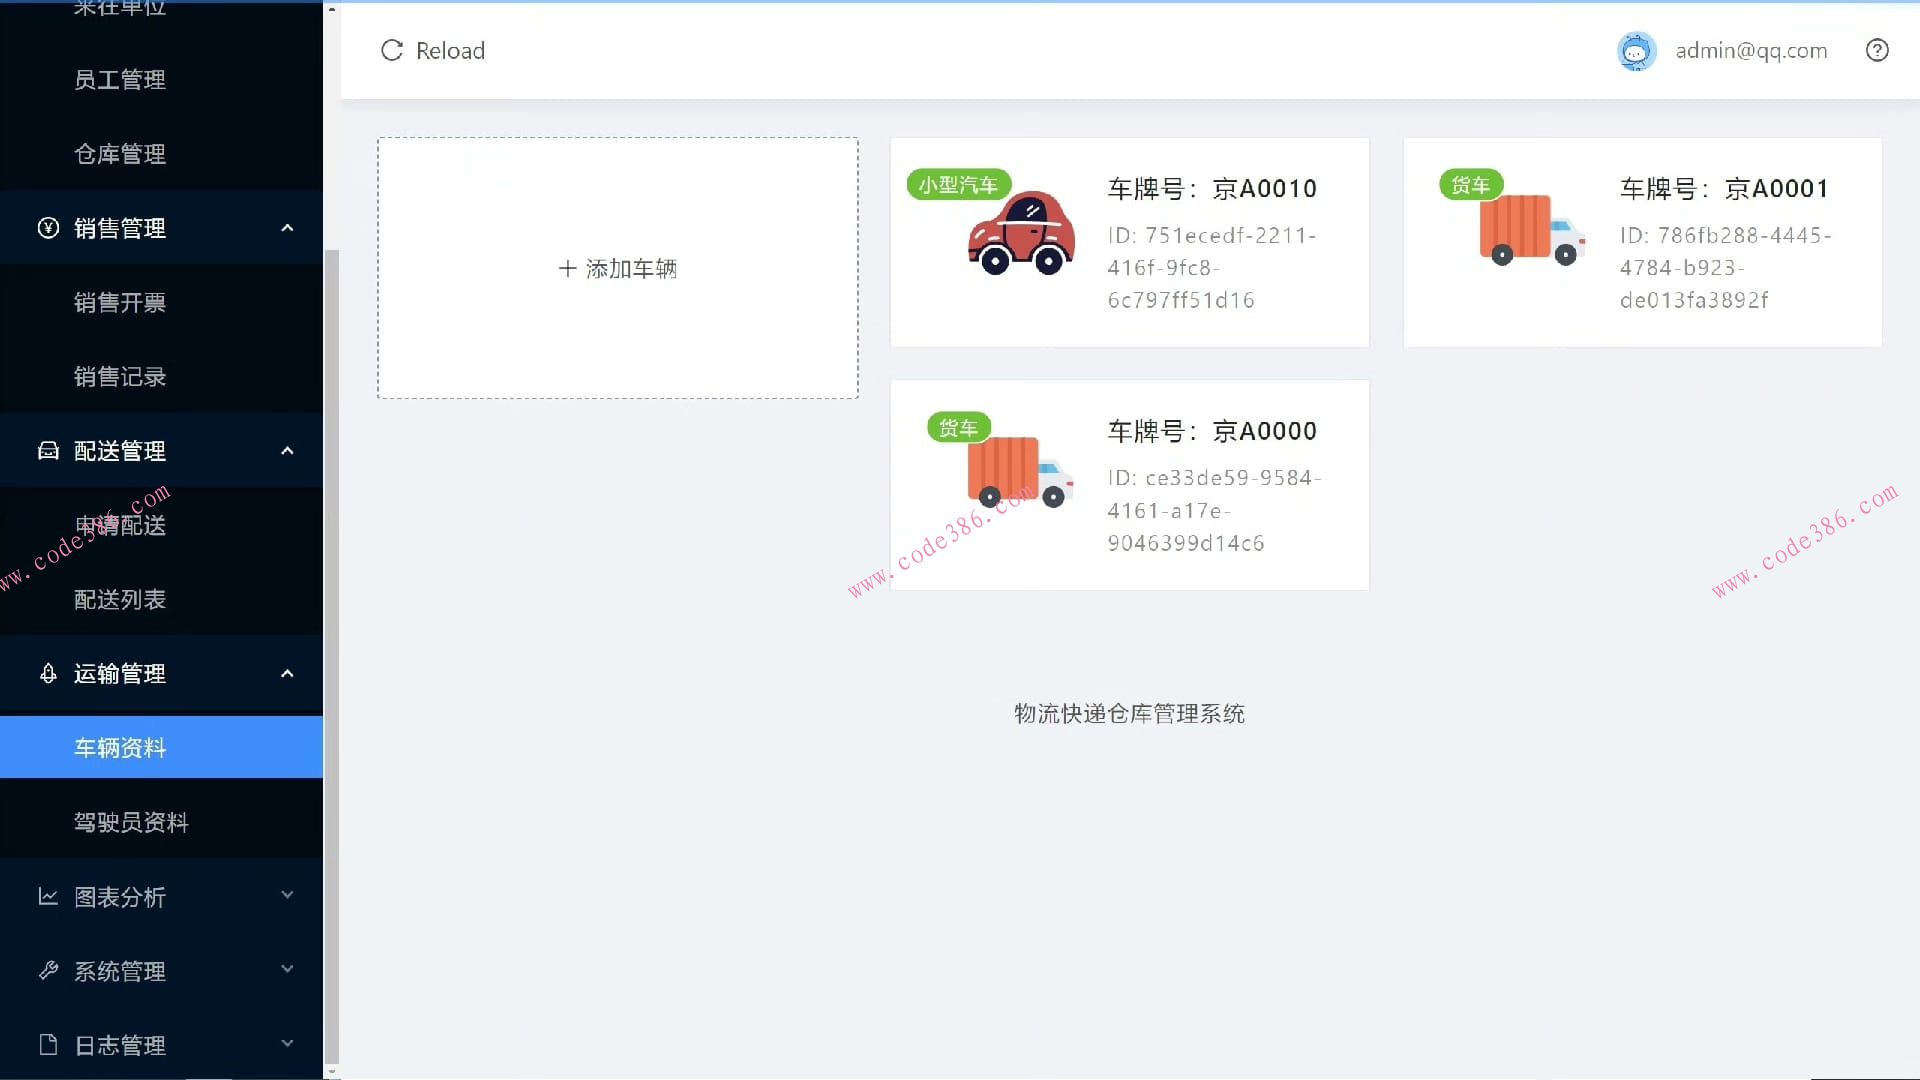Click the 日志管理 document icon
The width and height of the screenshot is (1920, 1080).
(47, 1044)
